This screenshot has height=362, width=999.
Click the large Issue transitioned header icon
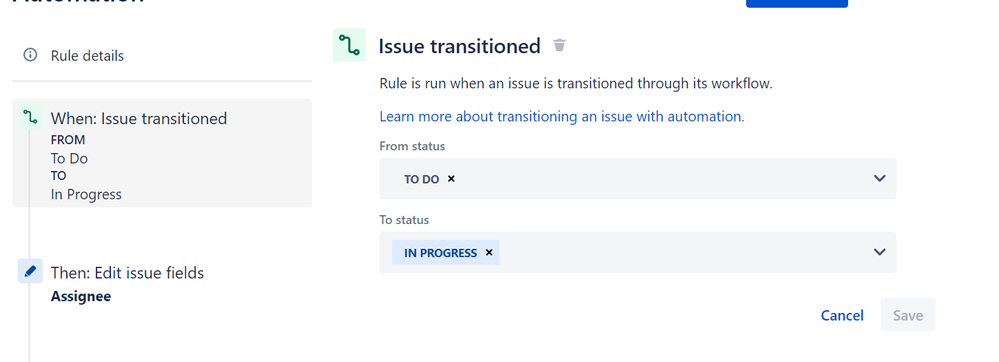point(349,45)
